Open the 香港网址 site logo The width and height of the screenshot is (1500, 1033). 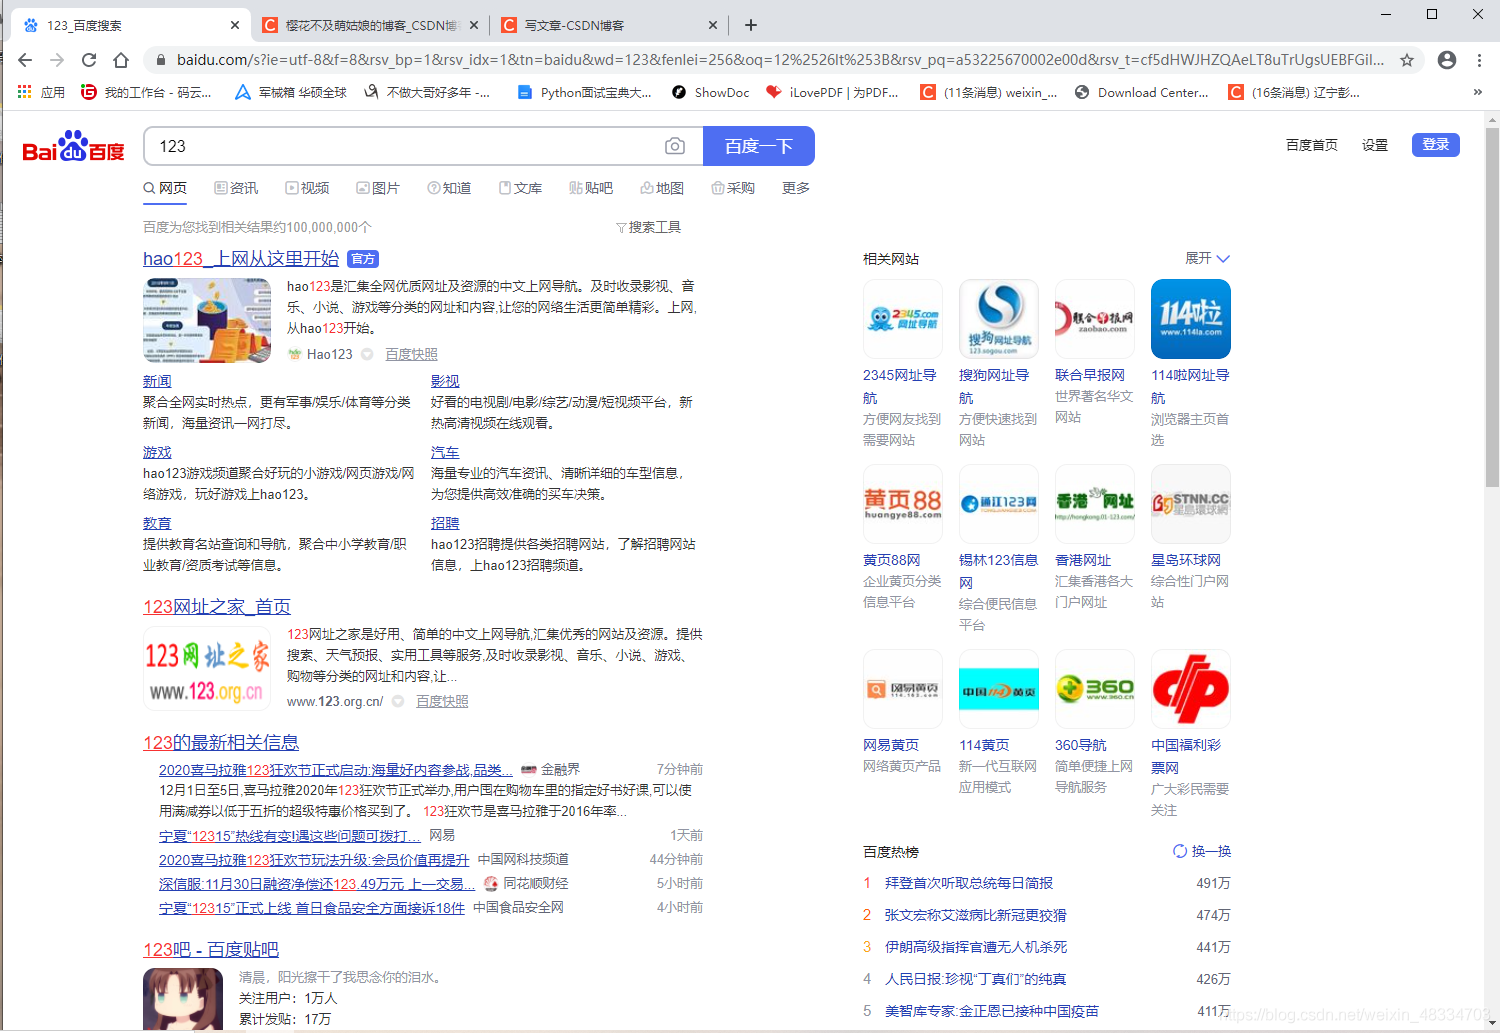1095,504
